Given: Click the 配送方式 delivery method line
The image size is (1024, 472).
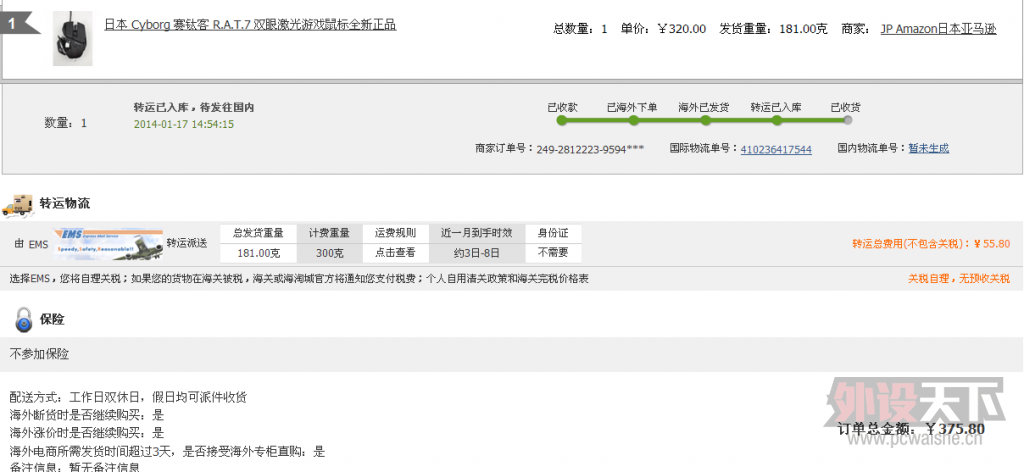Looking at the screenshot, I should click(128, 397).
